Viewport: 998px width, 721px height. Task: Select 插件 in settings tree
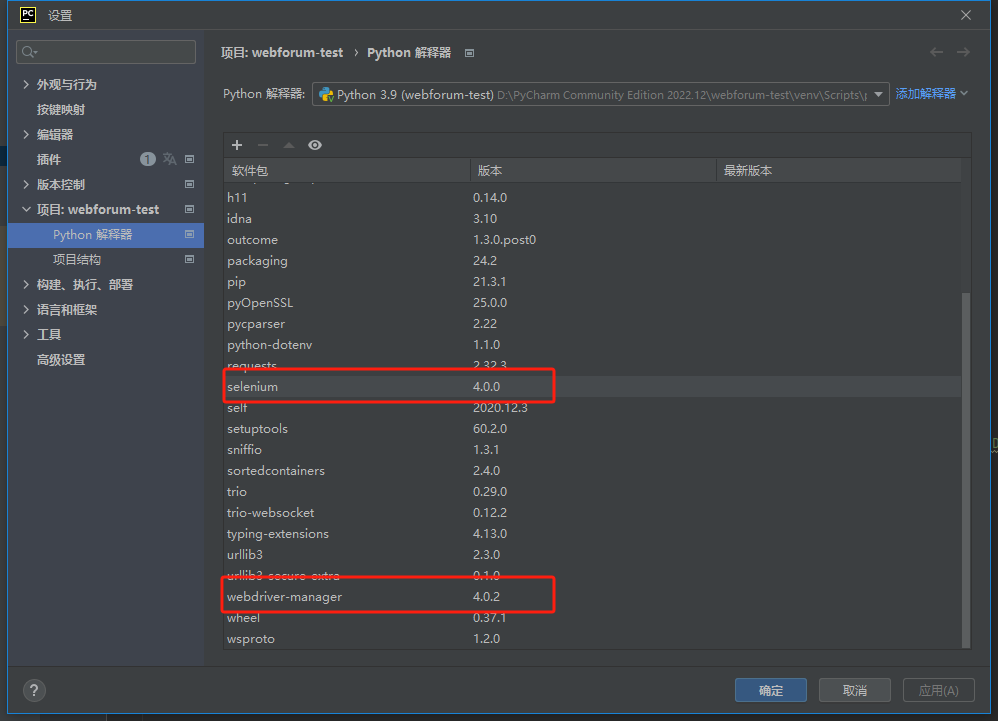coord(49,159)
